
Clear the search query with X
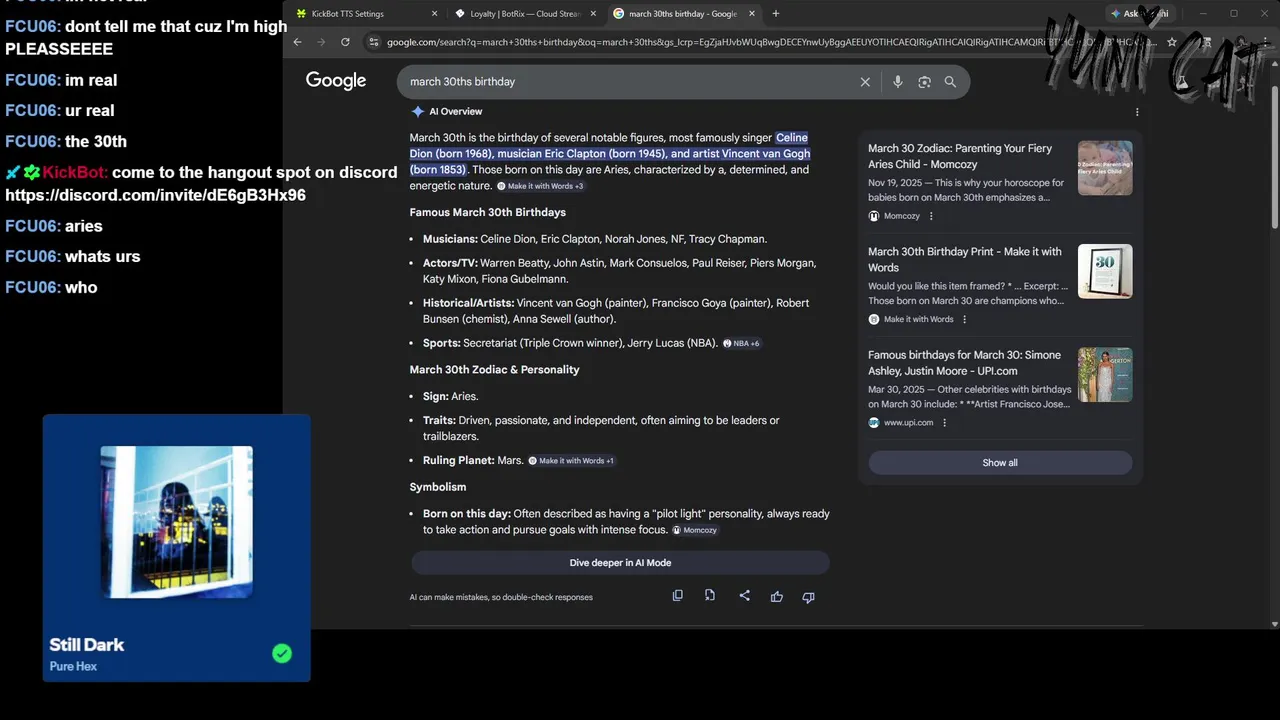click(865, 82)
